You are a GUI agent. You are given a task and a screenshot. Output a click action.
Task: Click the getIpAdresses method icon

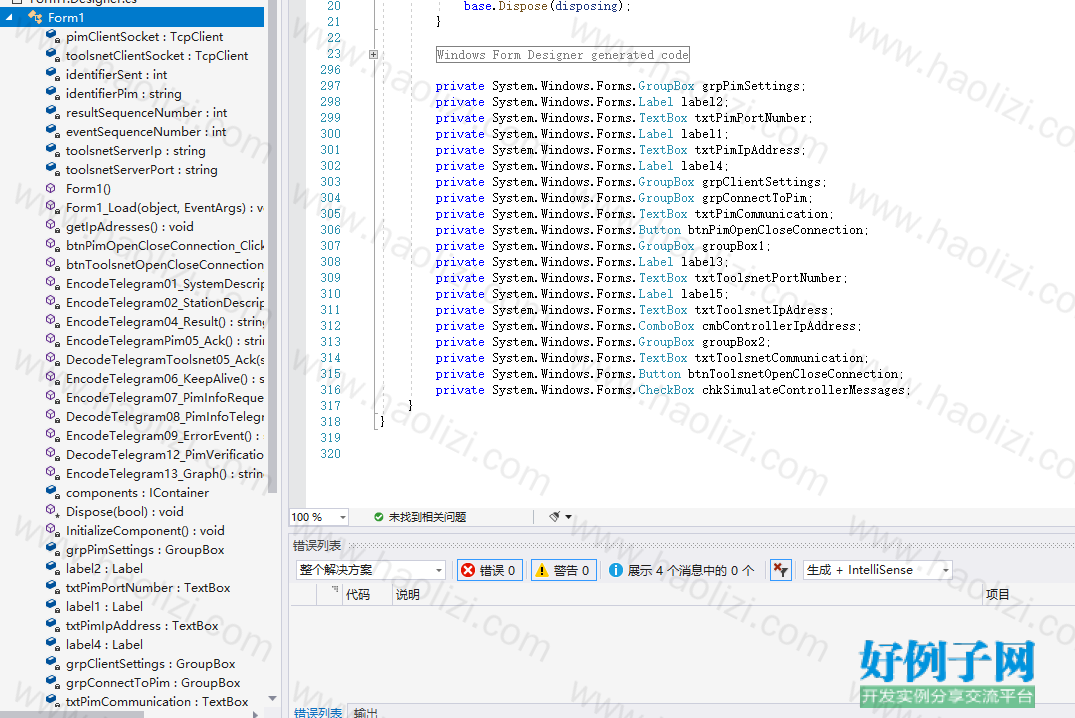(52, 226)
